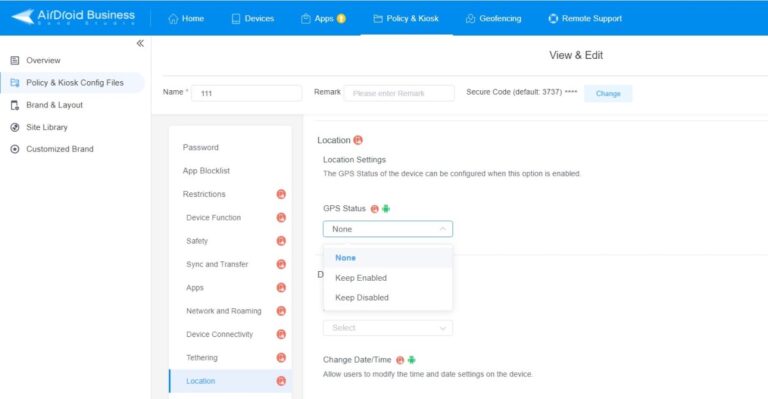Open the Remote Support tab
The width and height of the screenshot is (768, 399).
coord(585,19)
